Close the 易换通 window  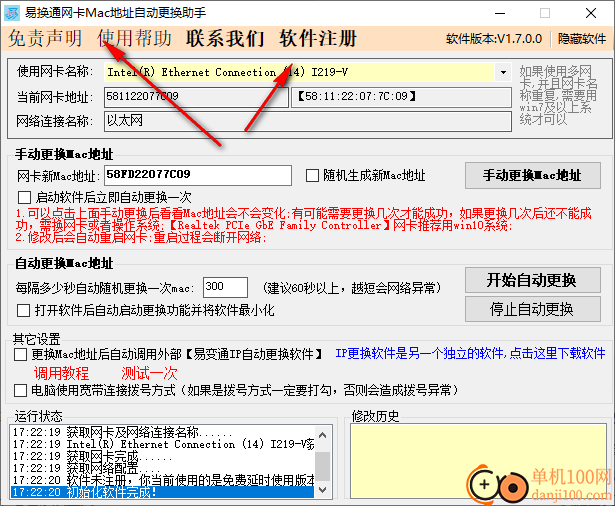(591, 13)
